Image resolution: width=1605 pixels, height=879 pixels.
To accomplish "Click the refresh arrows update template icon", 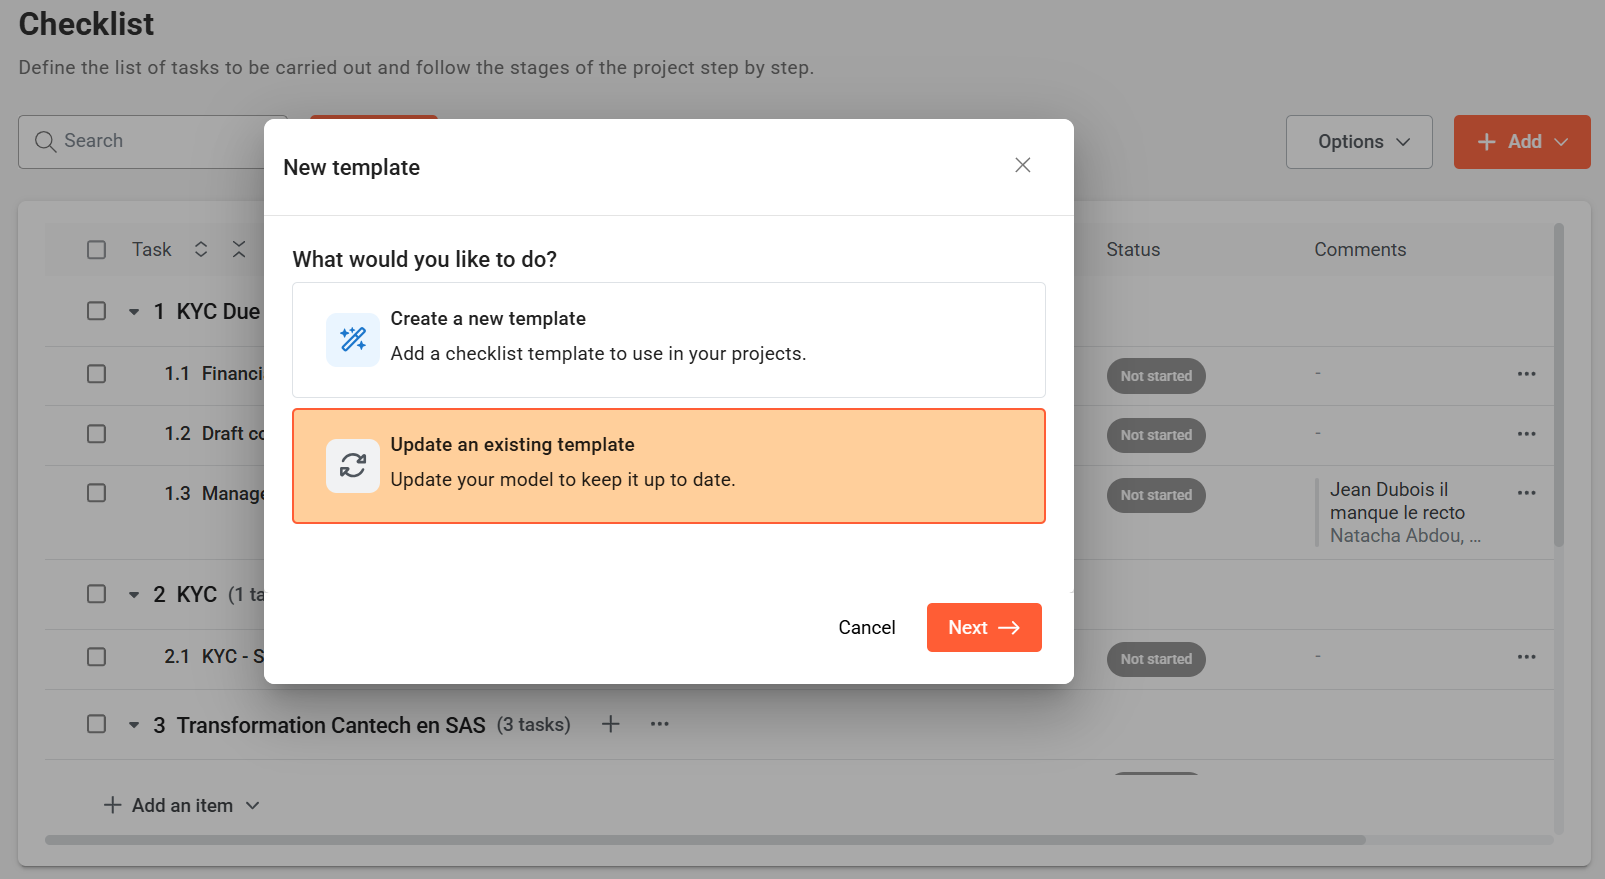I will pyautogui.click(x=352, y=466).
